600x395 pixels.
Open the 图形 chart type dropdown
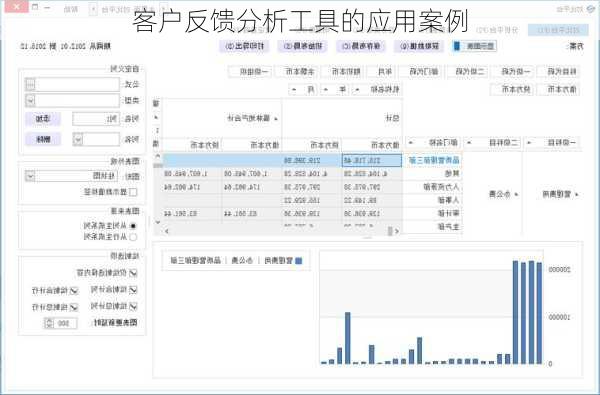(x=30, y=176)
